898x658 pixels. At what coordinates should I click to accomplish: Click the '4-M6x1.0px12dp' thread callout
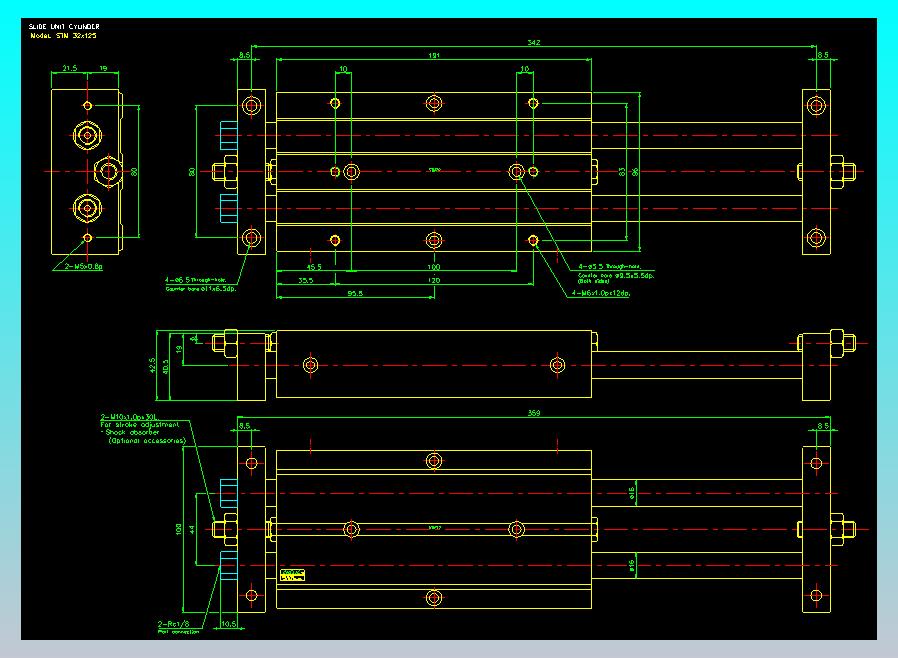(x=601, y=293)
